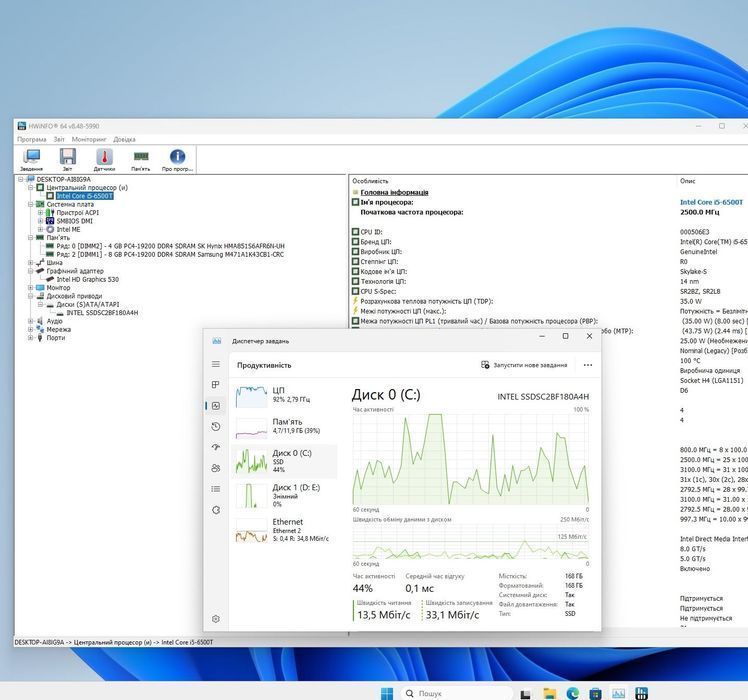This screenshot has height=700, width=748.
Task: Click the Intel ME tree node icon
Action: coord(50,230)
